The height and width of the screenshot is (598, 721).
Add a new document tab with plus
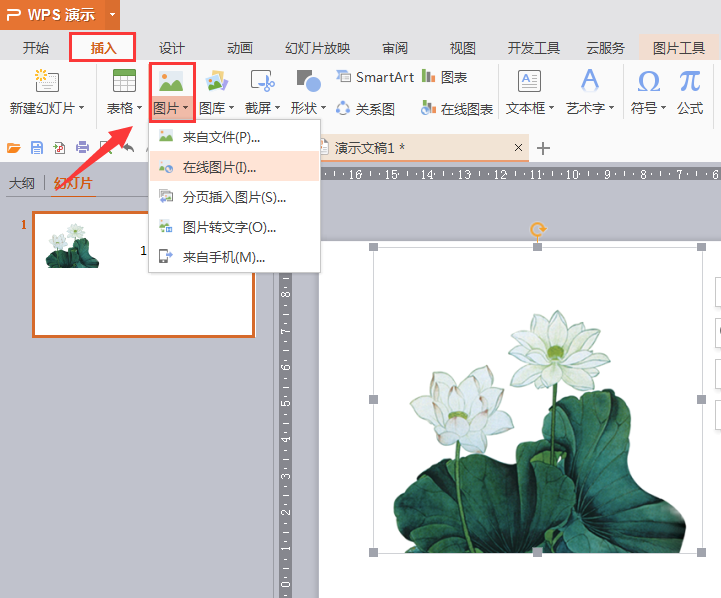[543, 148]
